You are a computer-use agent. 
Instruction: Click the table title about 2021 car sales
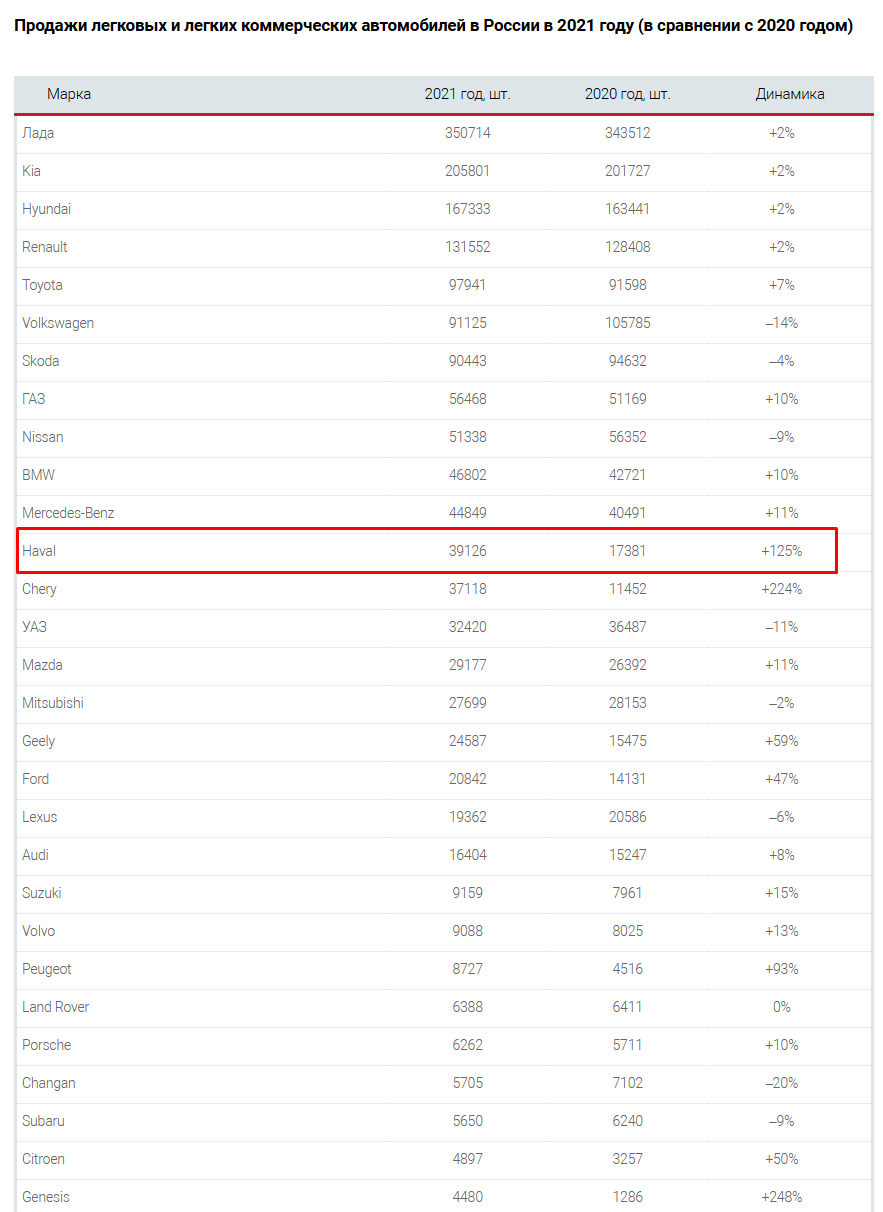[433, 26]
